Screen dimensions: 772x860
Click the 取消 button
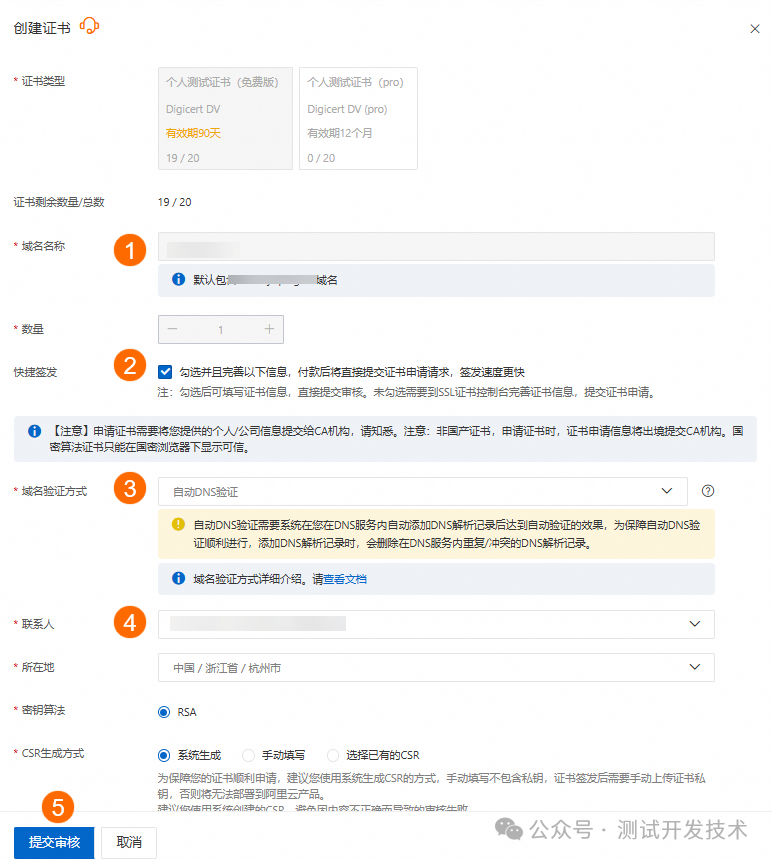pos(129,842)
